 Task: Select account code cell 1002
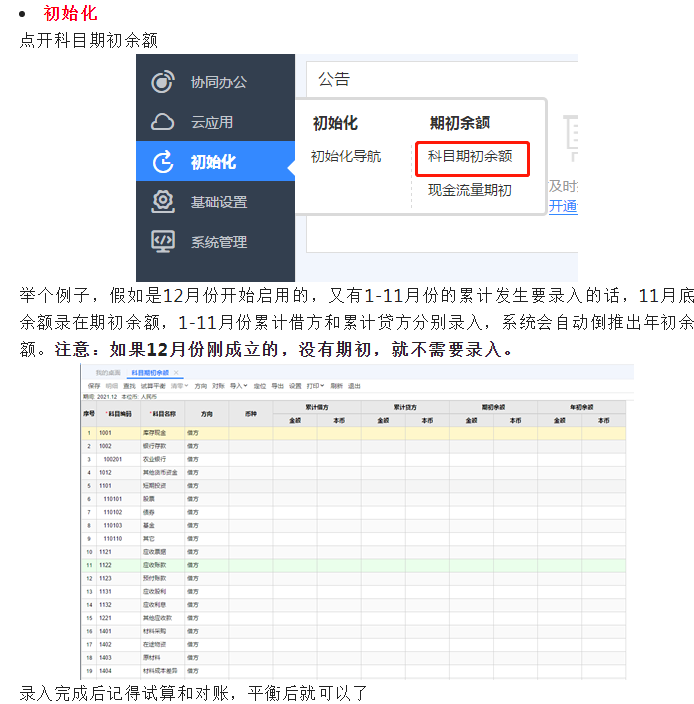coord(119,446)
